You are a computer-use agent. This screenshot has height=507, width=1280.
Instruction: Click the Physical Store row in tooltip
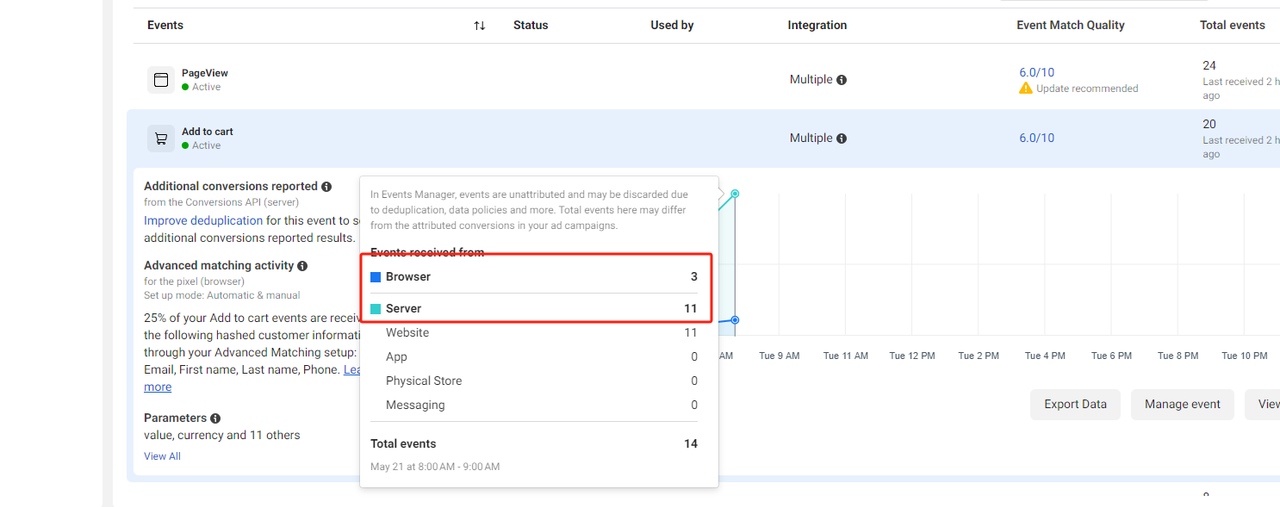click(x=534, y=381)
